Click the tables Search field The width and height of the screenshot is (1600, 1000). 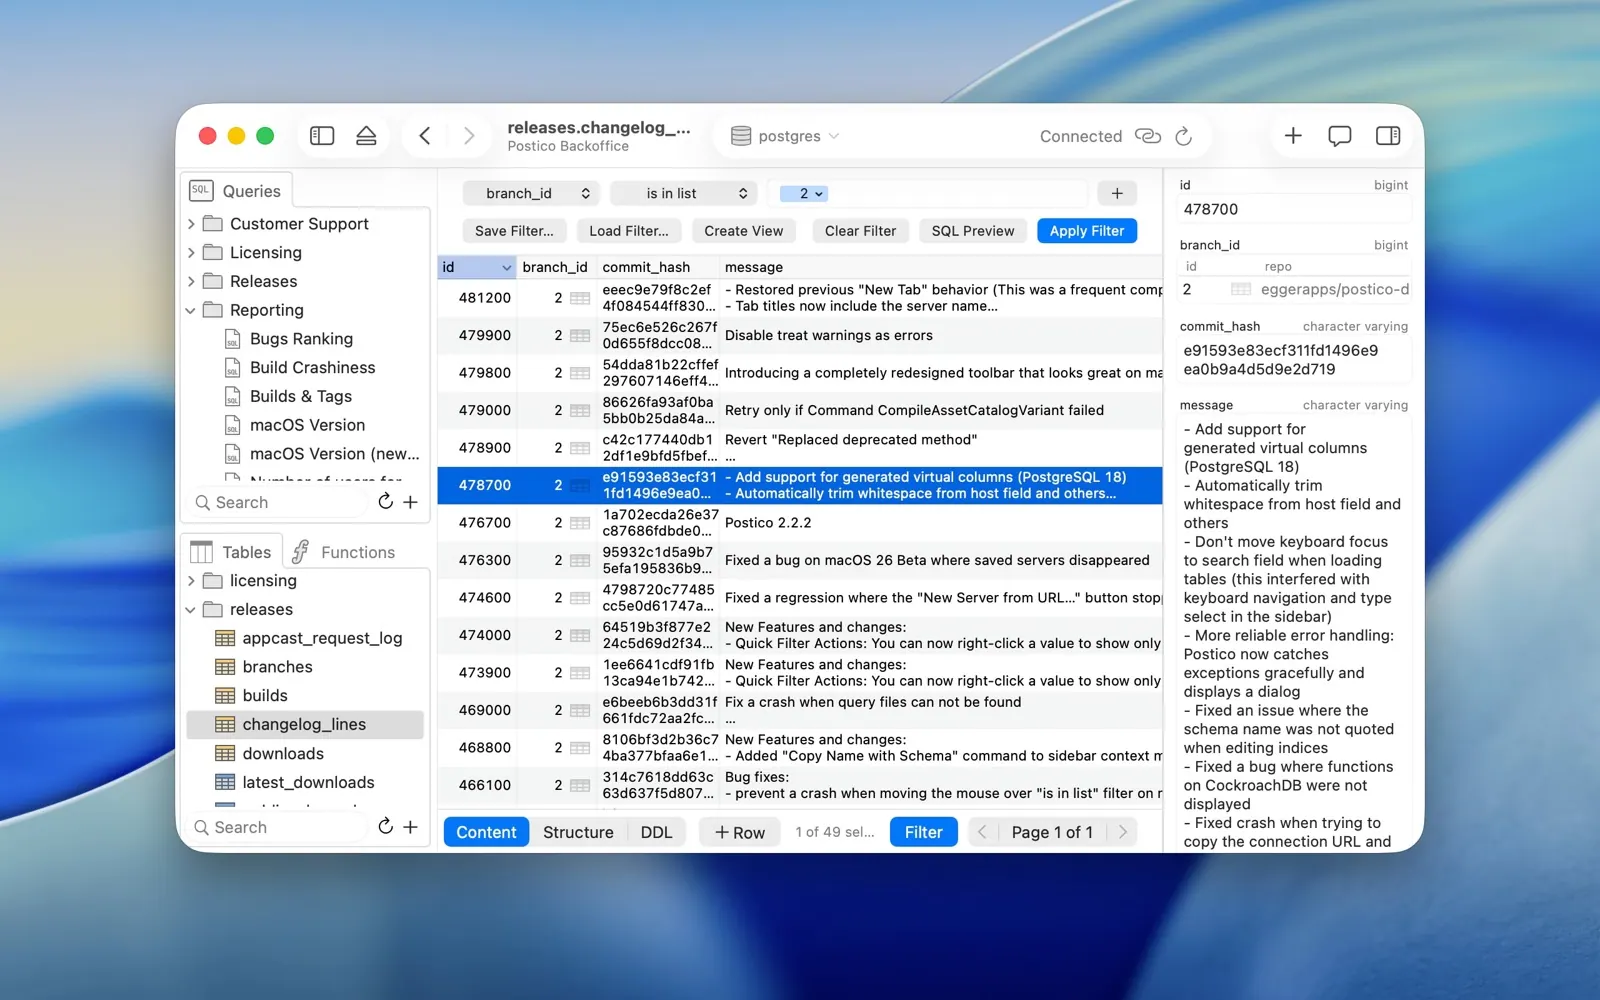coord(279,827)
